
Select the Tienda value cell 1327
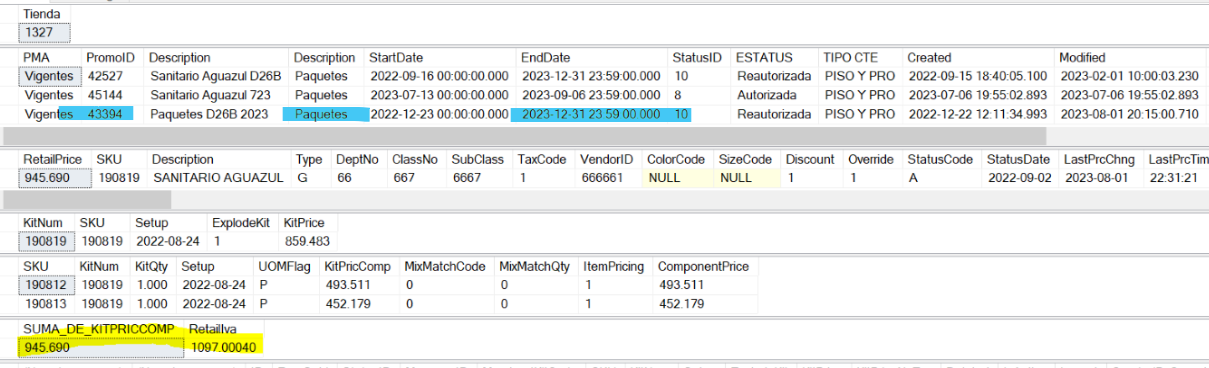[x=44, y=32]
